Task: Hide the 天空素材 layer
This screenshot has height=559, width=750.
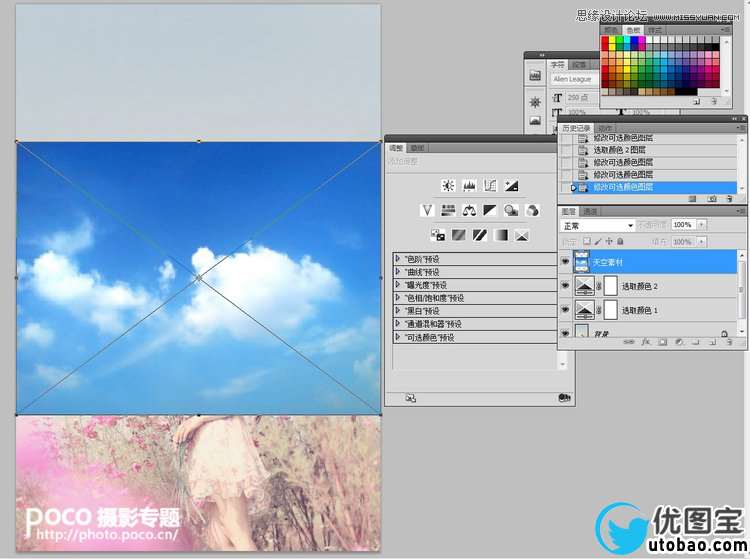Action: click(x=565, y=262)
